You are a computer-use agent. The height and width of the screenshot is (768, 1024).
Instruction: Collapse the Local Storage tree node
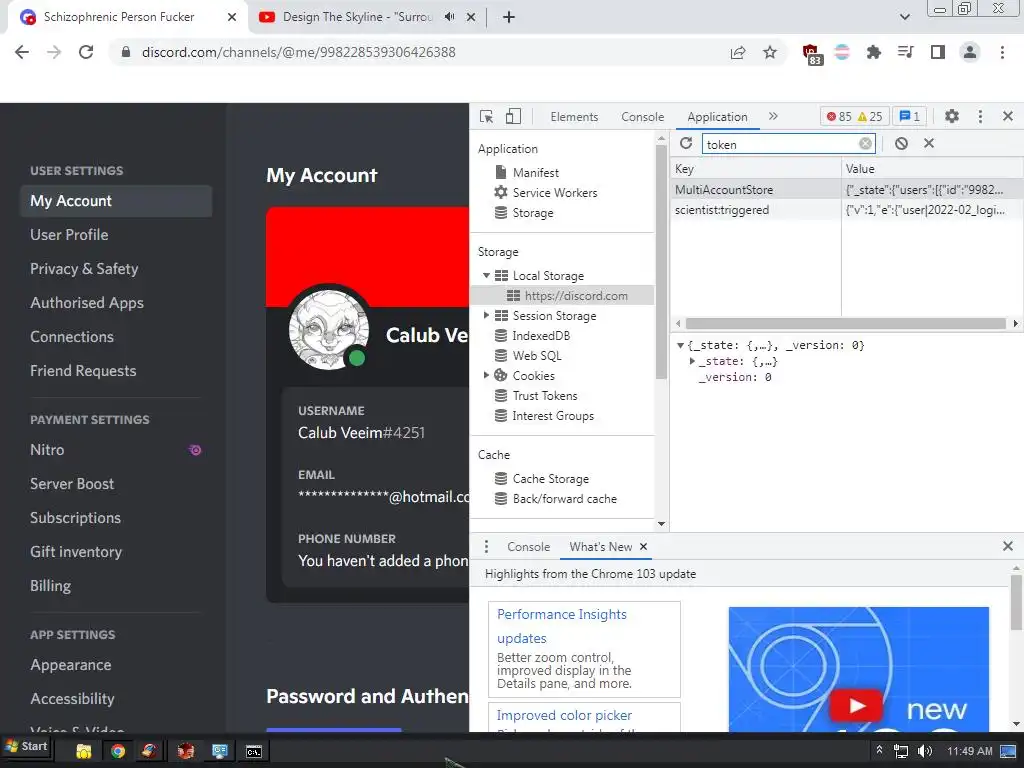pyautogui.click(x=486, y=276)
